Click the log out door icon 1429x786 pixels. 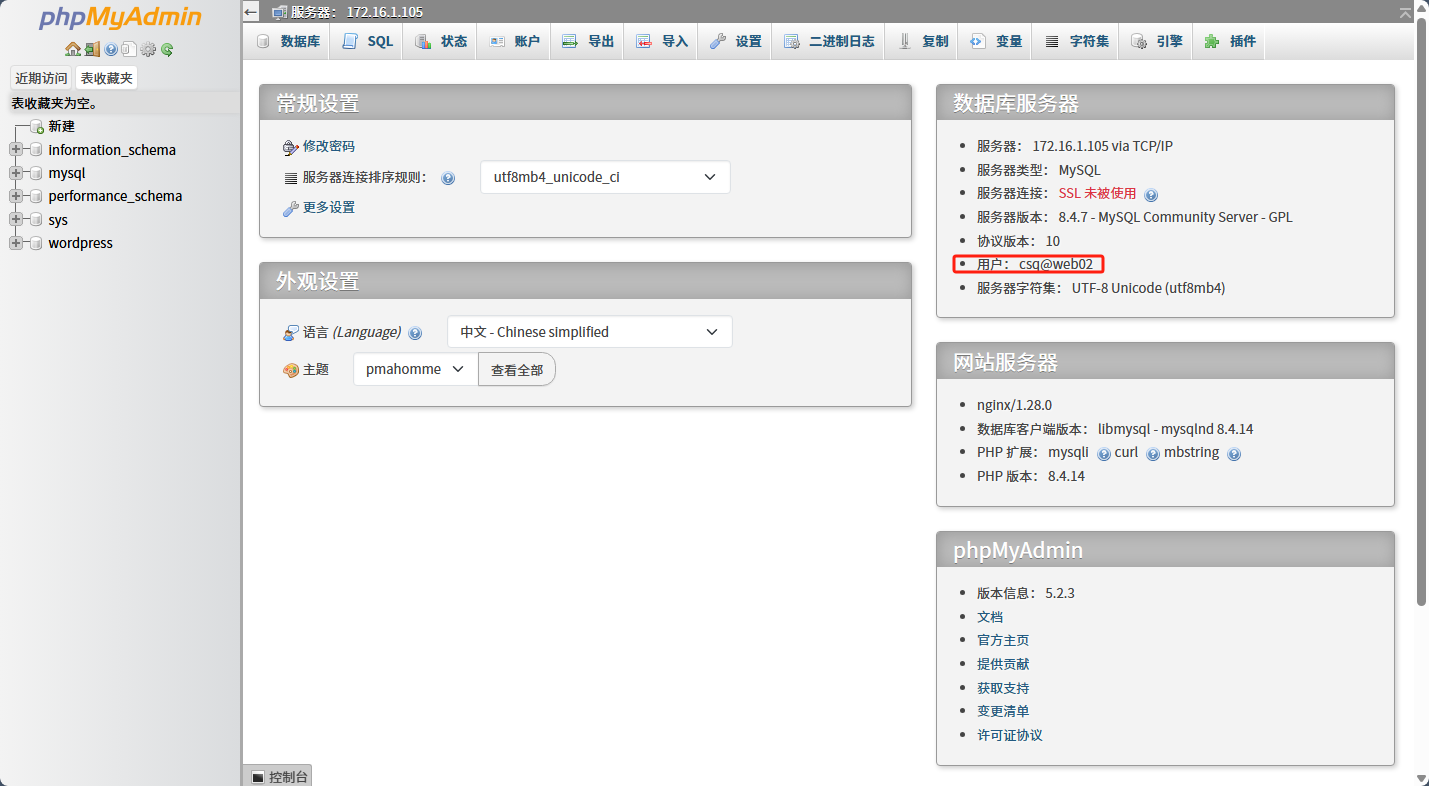click(92, 49)
